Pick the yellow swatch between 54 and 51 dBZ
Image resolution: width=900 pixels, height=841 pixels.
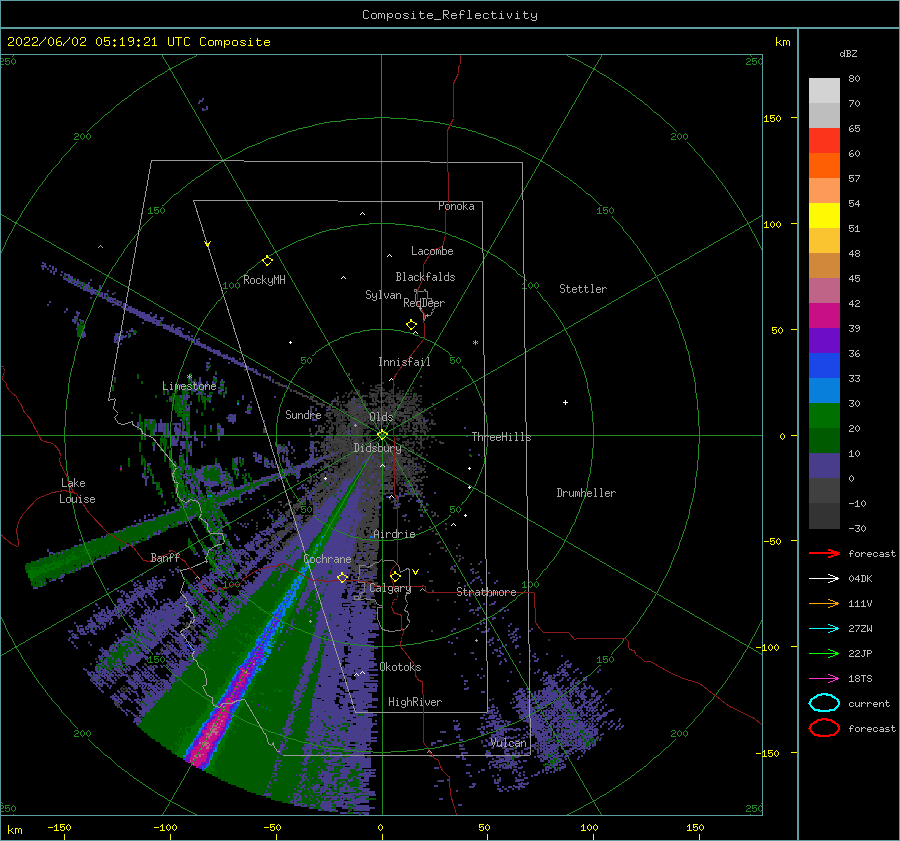coord(824,216)
